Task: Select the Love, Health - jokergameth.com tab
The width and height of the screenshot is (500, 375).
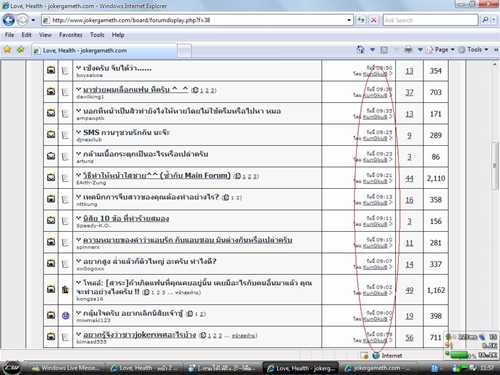Action: tap(104, 50)
